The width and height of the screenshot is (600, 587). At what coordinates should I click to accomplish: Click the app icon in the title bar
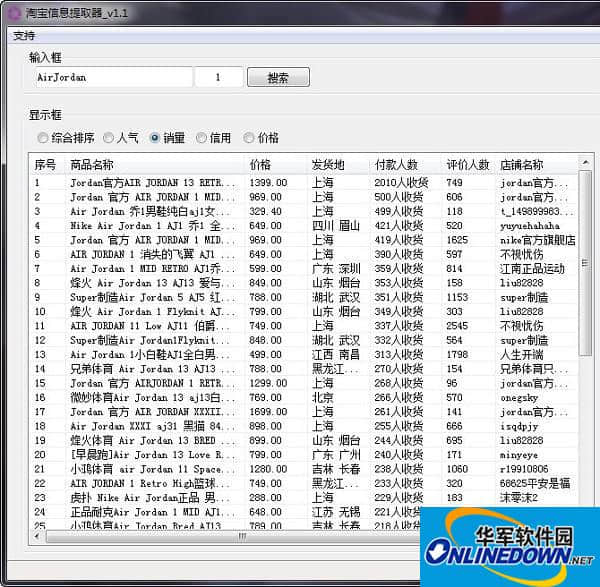pos(15,13)
